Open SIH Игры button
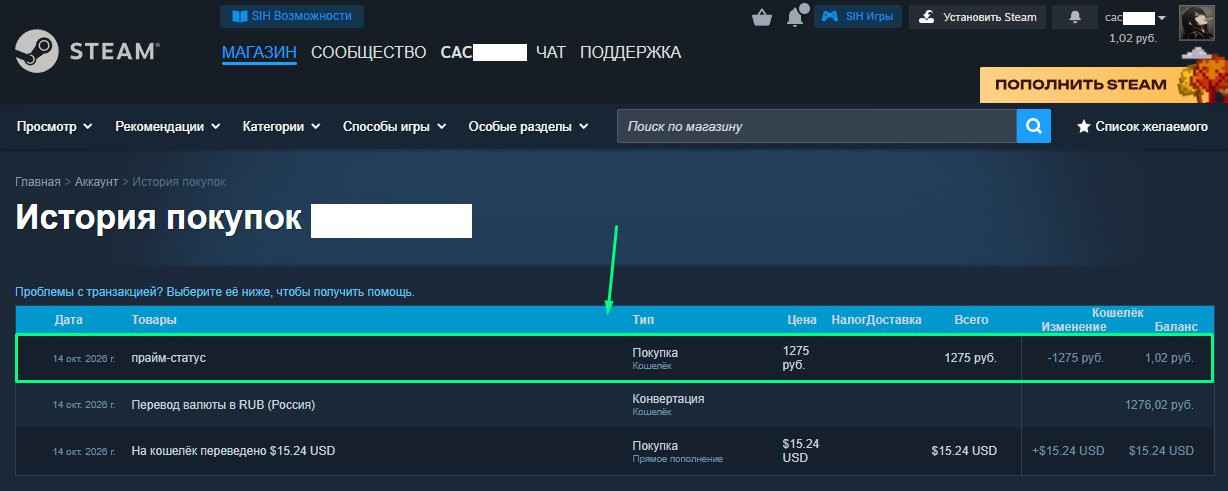Viewport: 1228px width, 491px height. pos(858,16)
